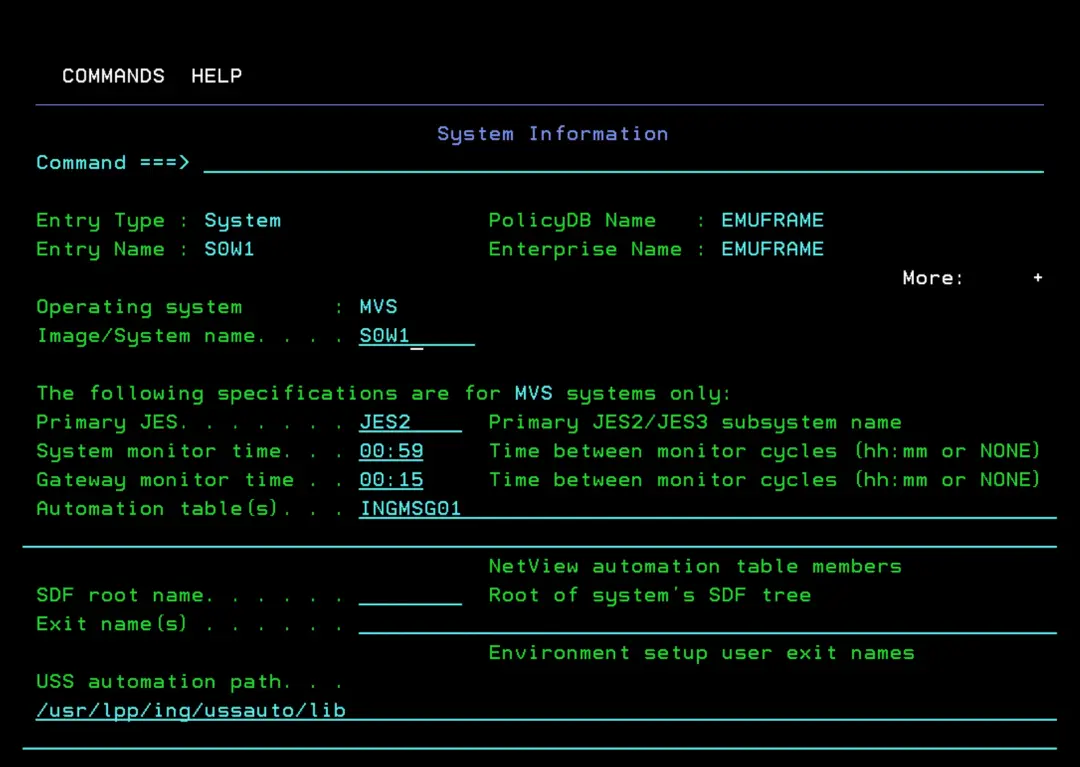Click the Enterprise Name value EMUFRAME

point(772,249)
